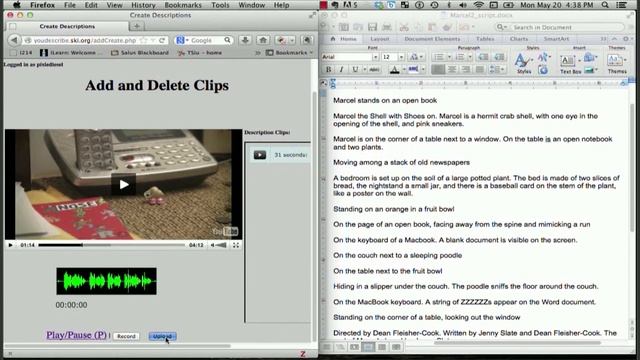
Task: Click the green audio waveform display
Action: pos(107,281)
